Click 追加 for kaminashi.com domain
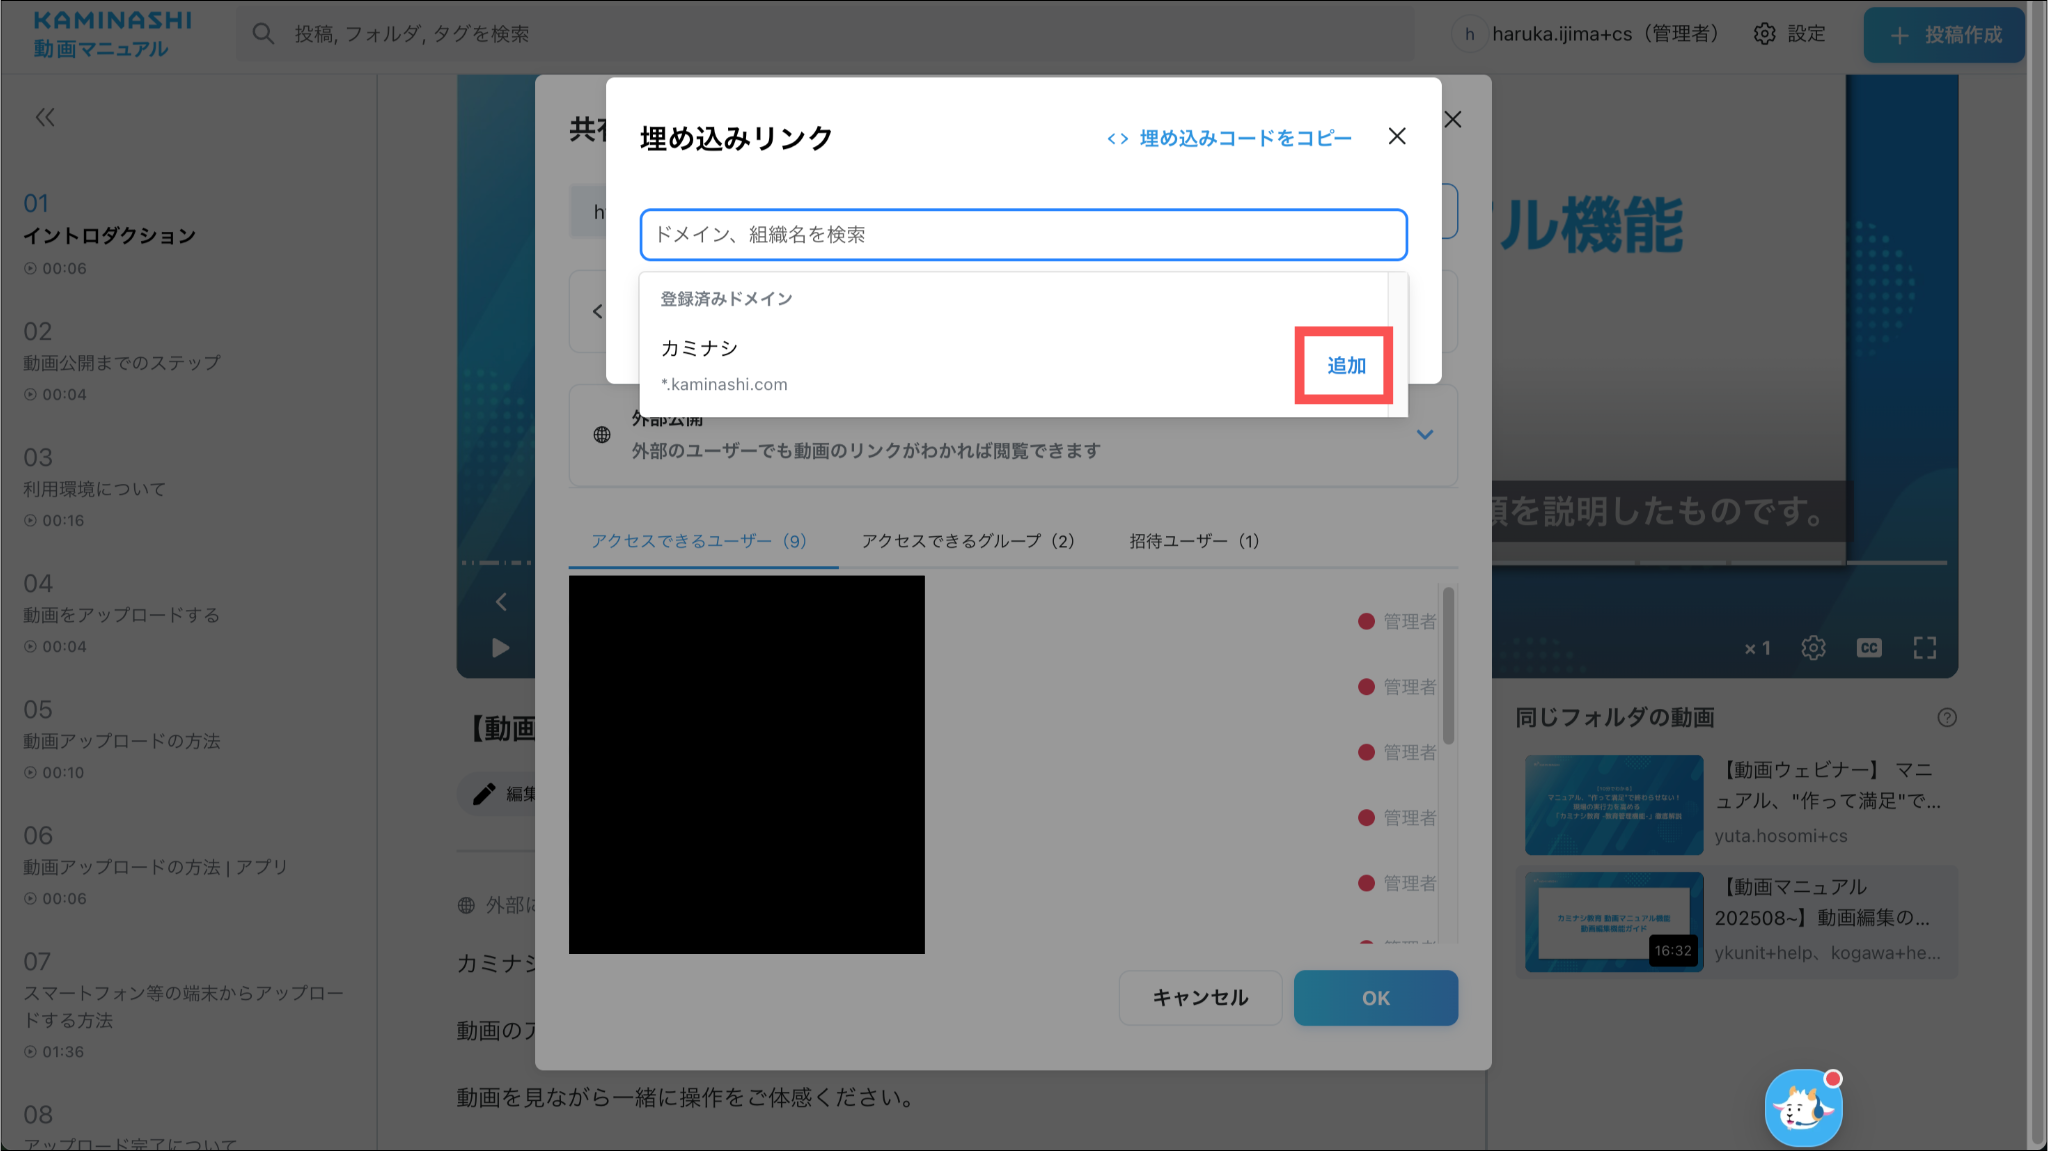Image resolution: width=2048 pixels, height=1151 pixels. [1345, 366]
